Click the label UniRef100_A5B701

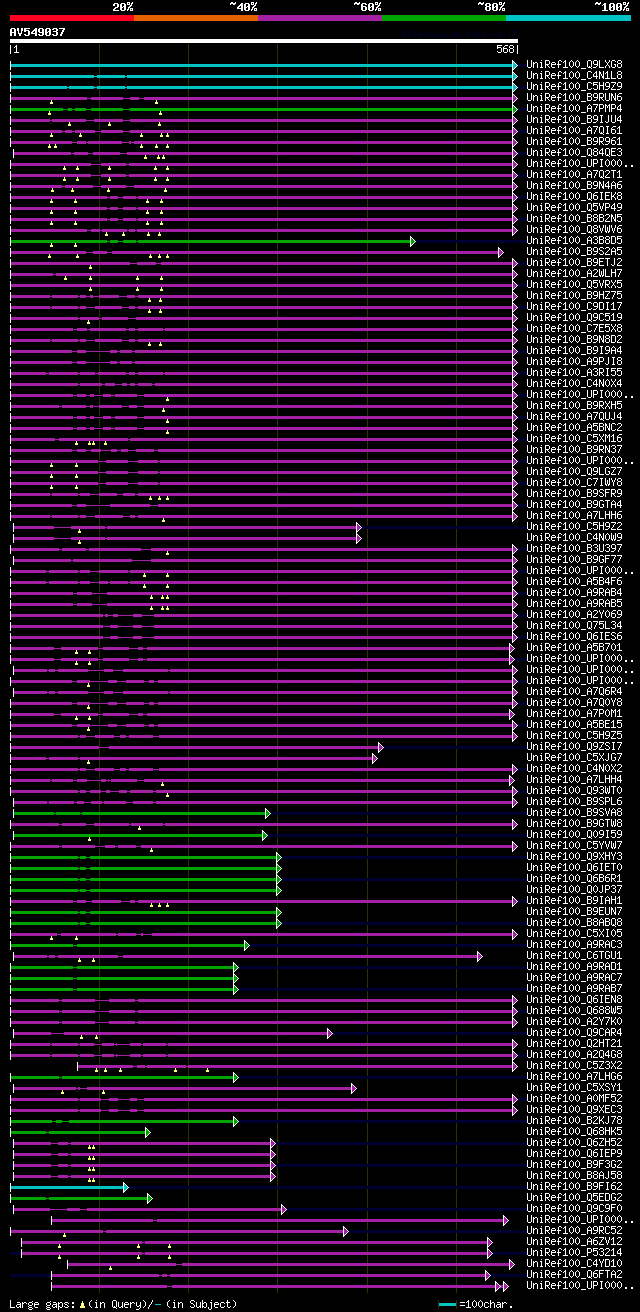tap(574, 647)
